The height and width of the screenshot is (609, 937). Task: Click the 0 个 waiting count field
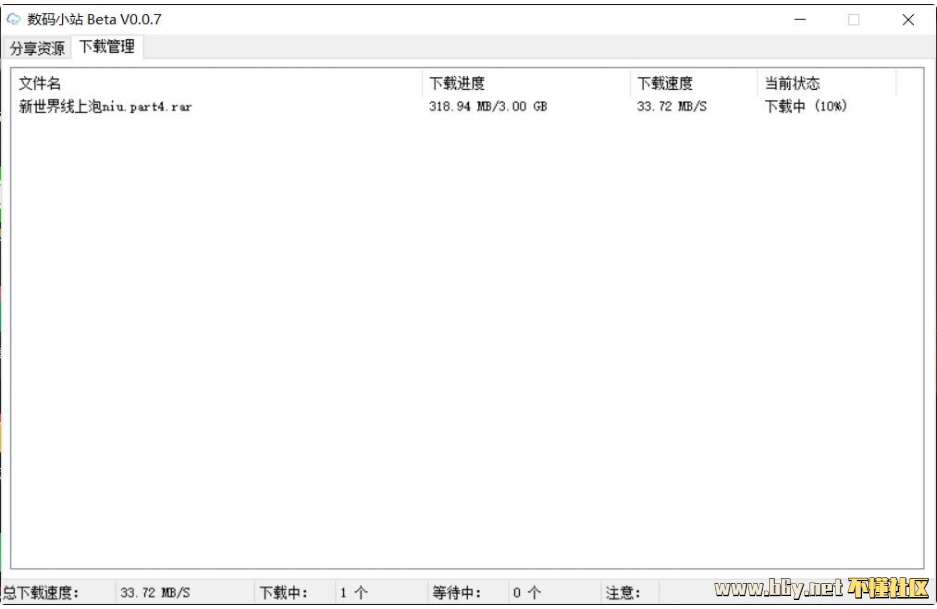point(527,593)
